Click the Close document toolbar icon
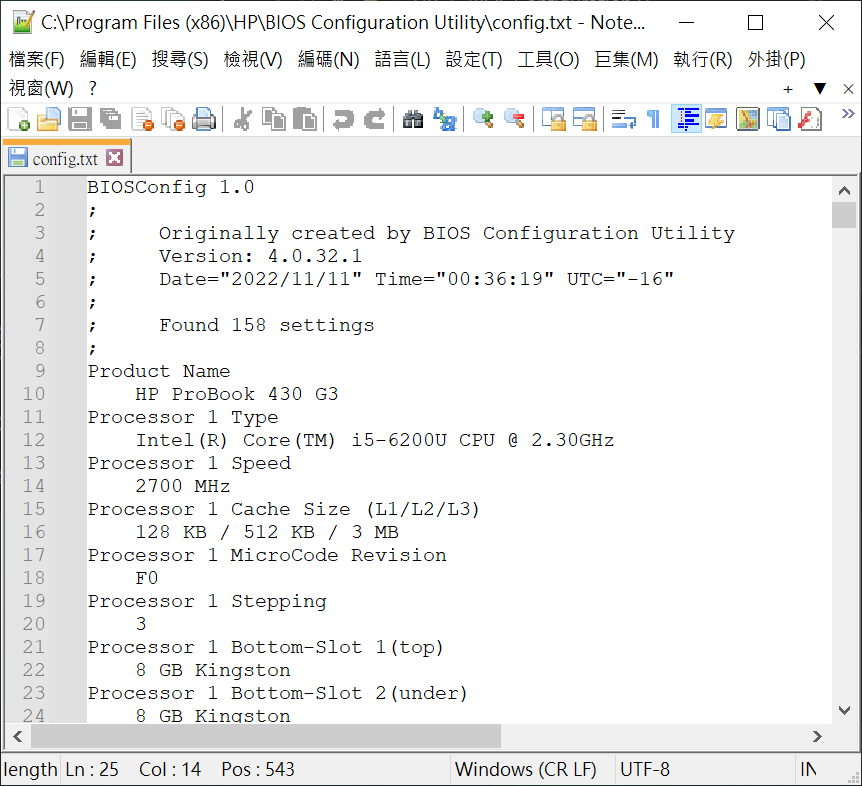 [142, 119]
